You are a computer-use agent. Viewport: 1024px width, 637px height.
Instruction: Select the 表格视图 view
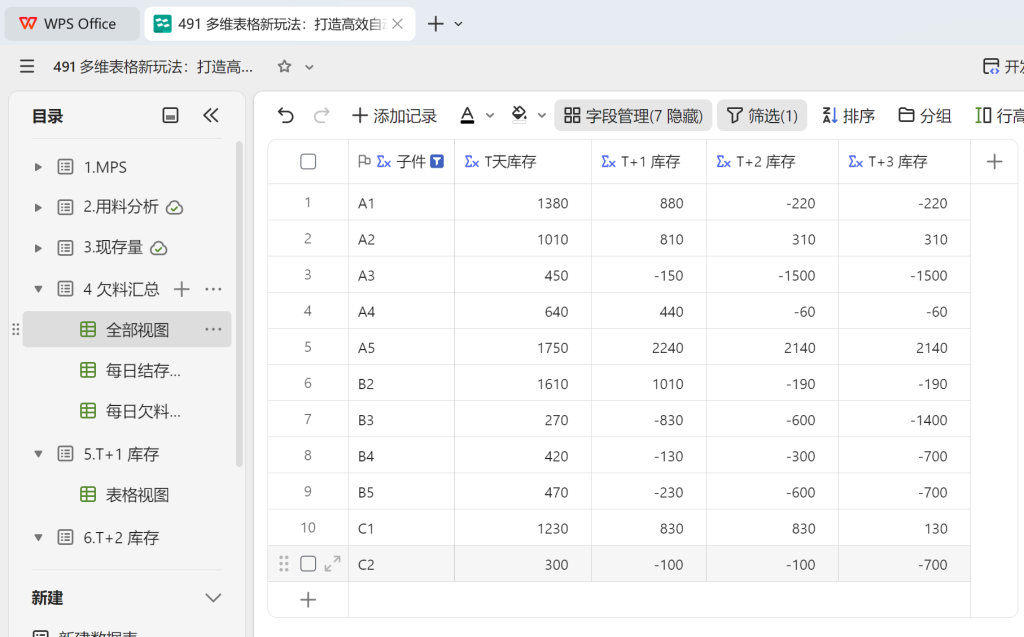tap(124, 495)
